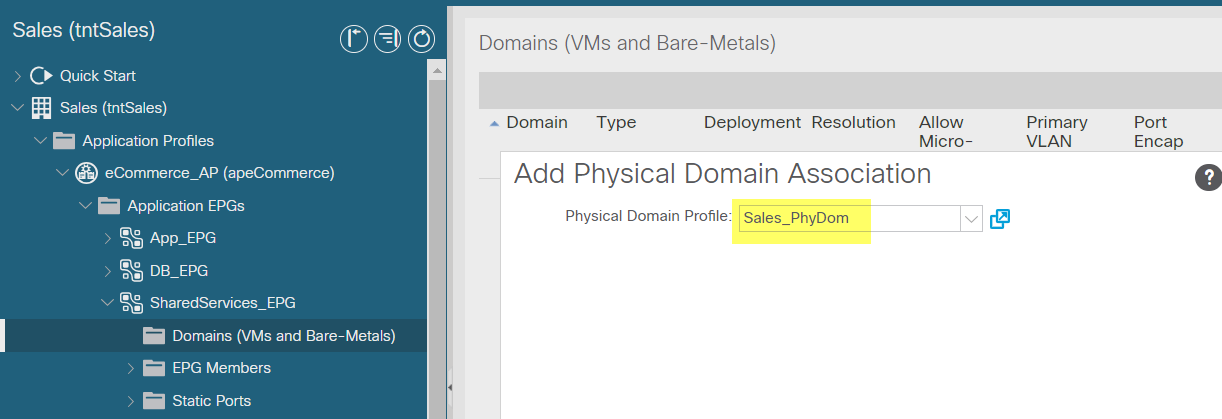
Task: Select EPG Members tree item
Action: click(x=221, y=368)
